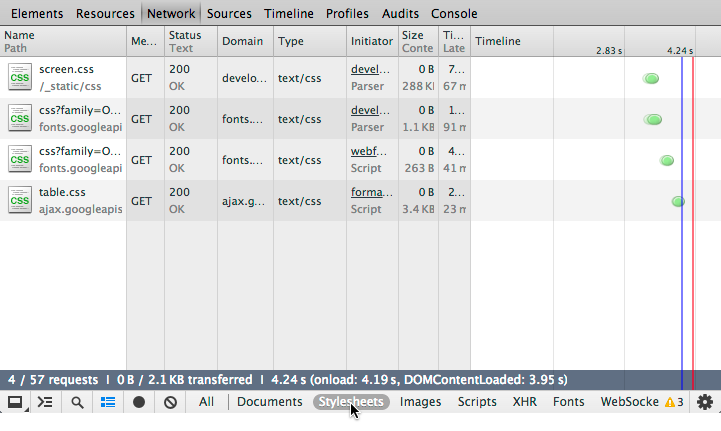The image size is (721, 431).
Task: Open the forma... initiator link
Action: [x=372, y=192]
